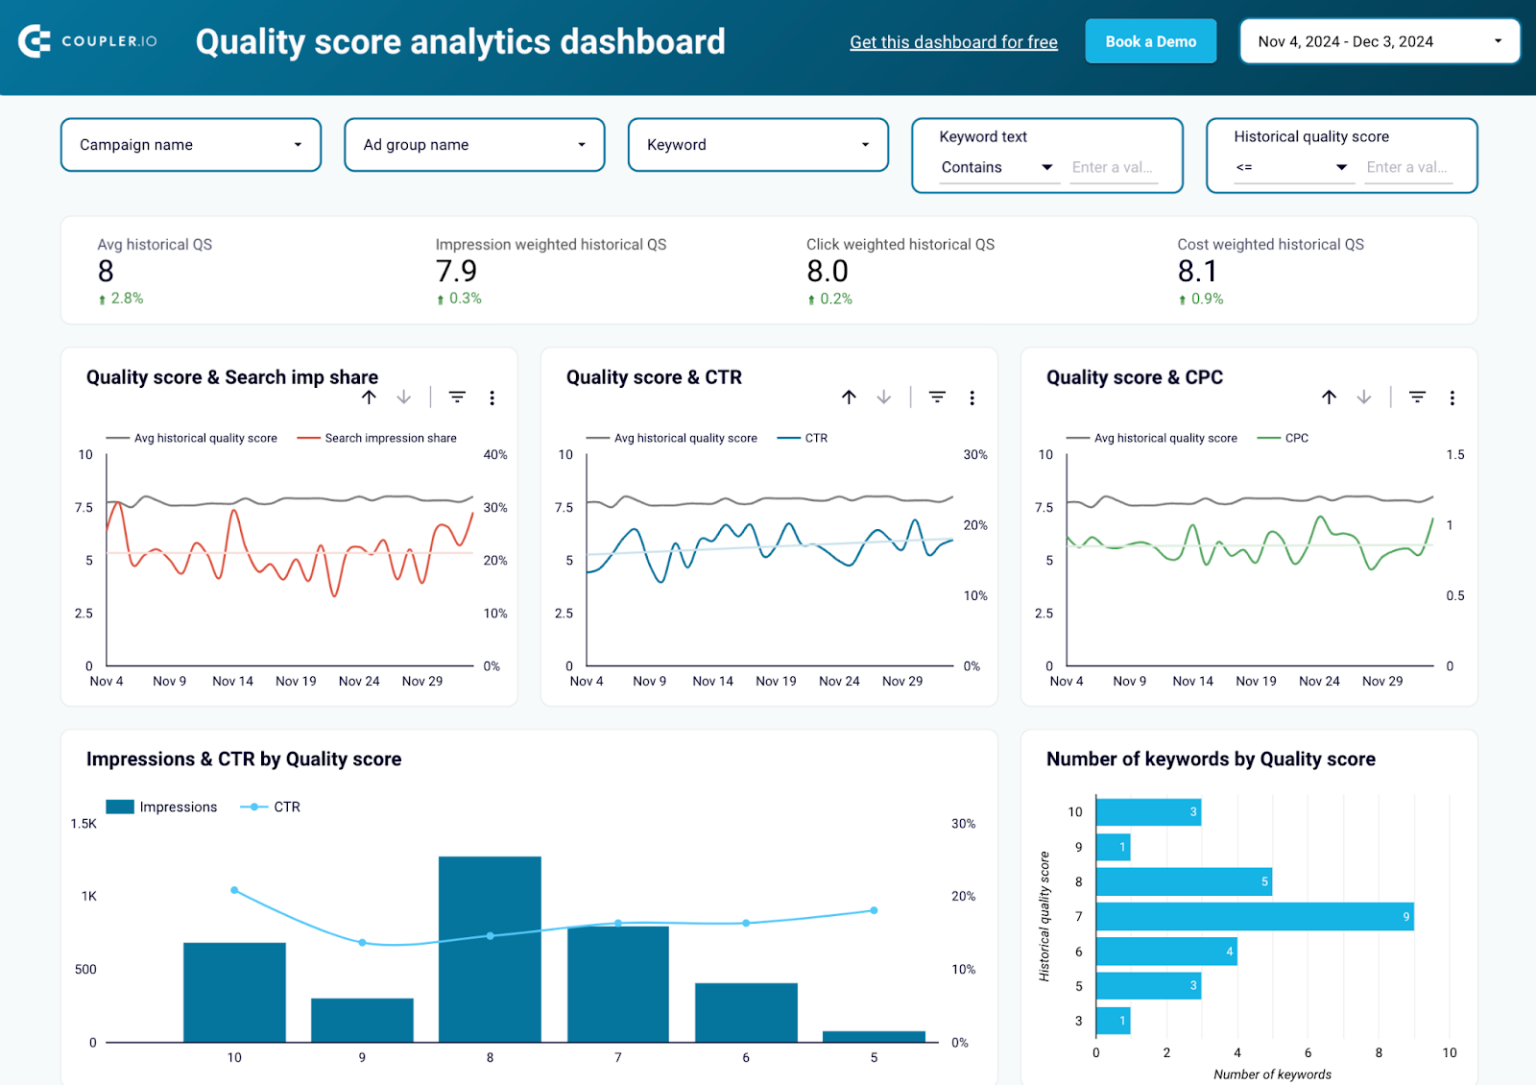Open the Campaign name dropdown

tap(190, 144)
